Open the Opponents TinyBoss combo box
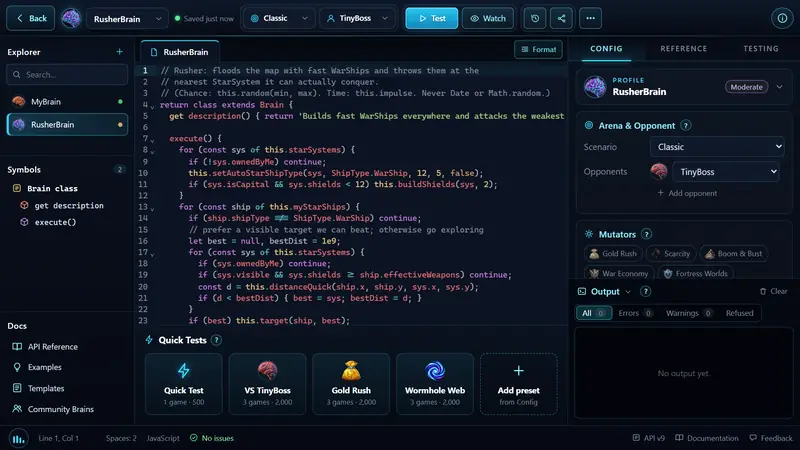800x450 pixels. click(x=726, y=172)
